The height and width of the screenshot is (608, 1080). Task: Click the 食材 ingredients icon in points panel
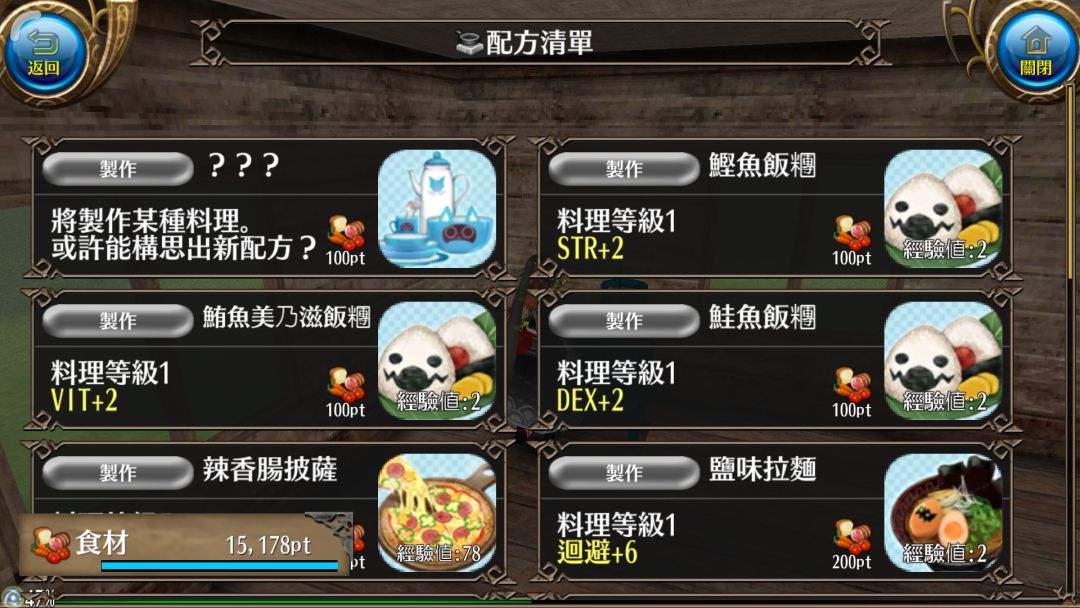tap(51, 545)
